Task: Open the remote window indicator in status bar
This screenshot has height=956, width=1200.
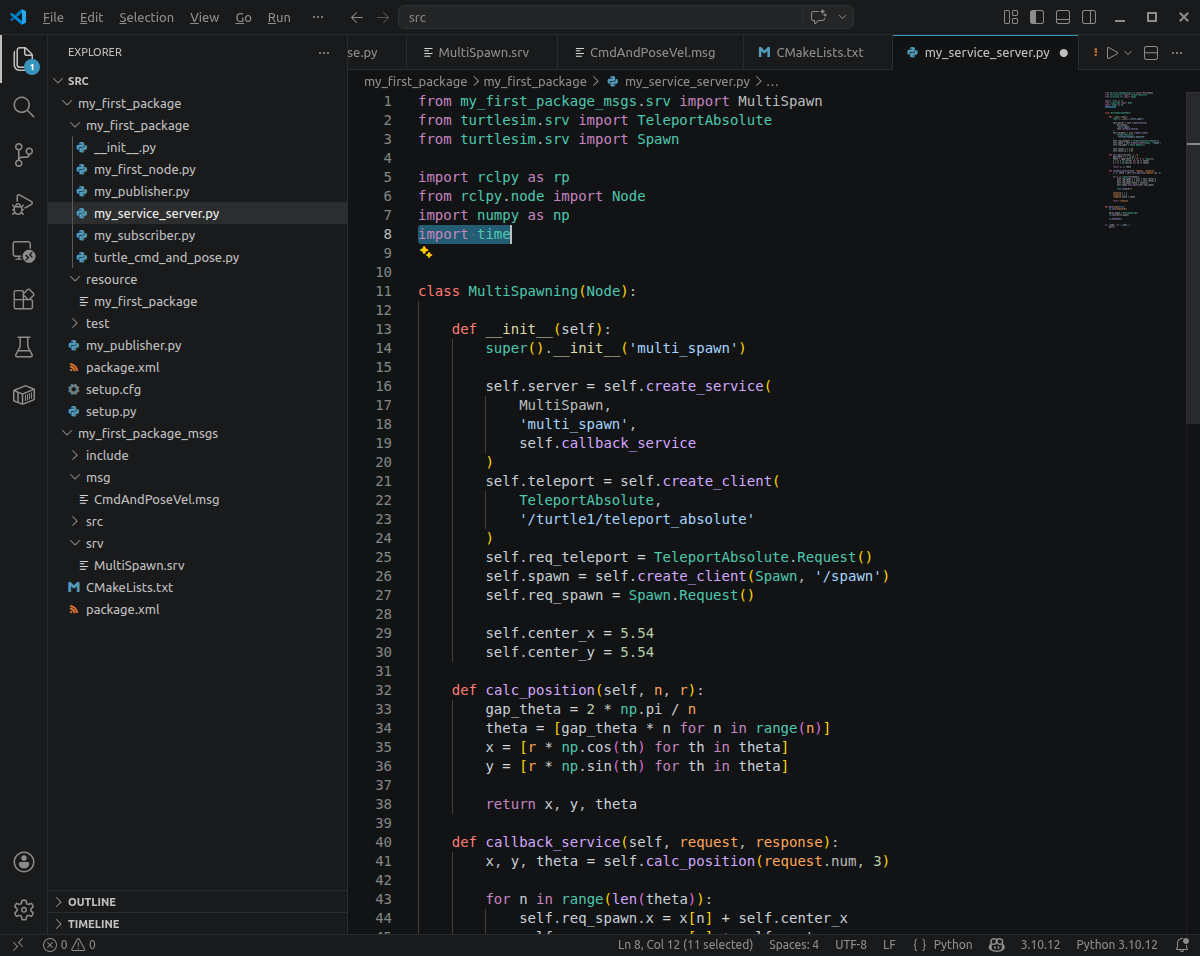Action: [17, 944]
